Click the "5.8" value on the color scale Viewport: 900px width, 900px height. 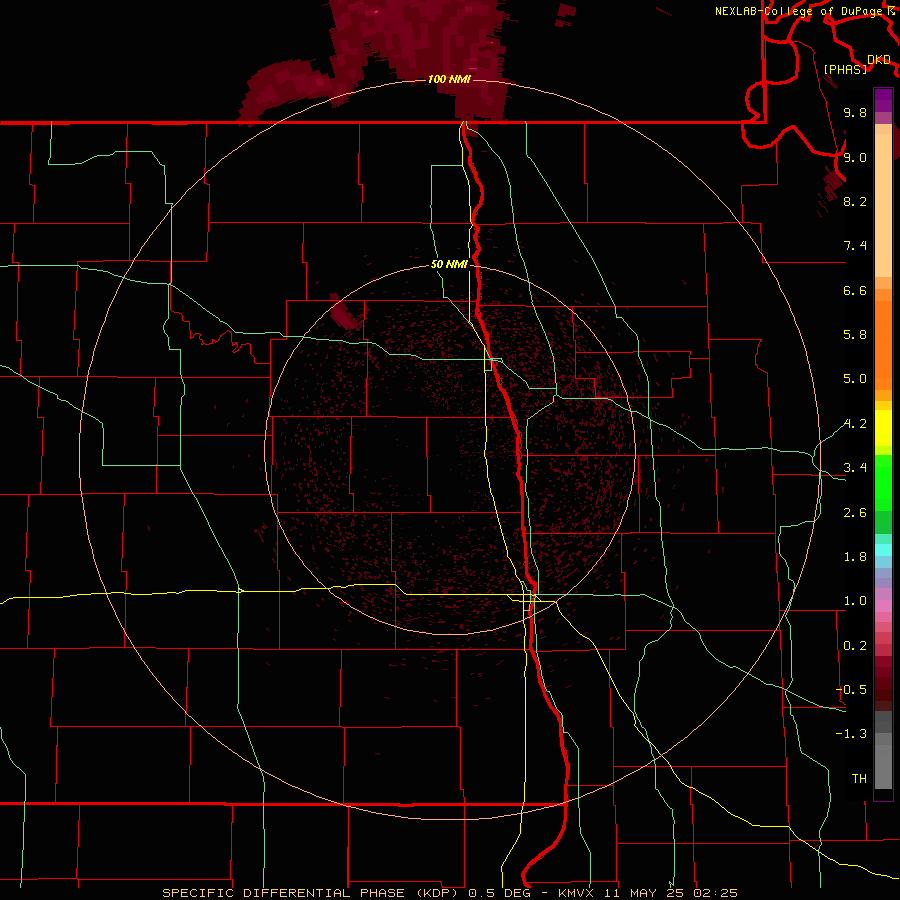pyautogui.click(x=855, y=335)
